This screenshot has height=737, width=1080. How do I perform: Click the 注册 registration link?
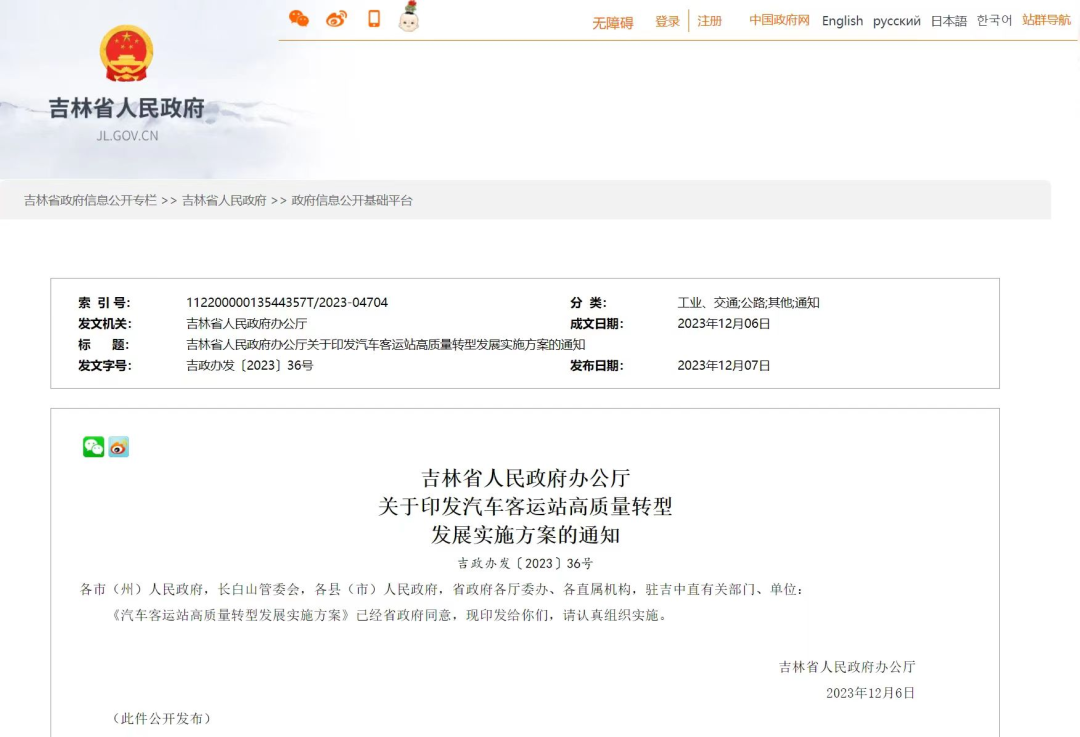pyautogui.click(x=710, y=21)
